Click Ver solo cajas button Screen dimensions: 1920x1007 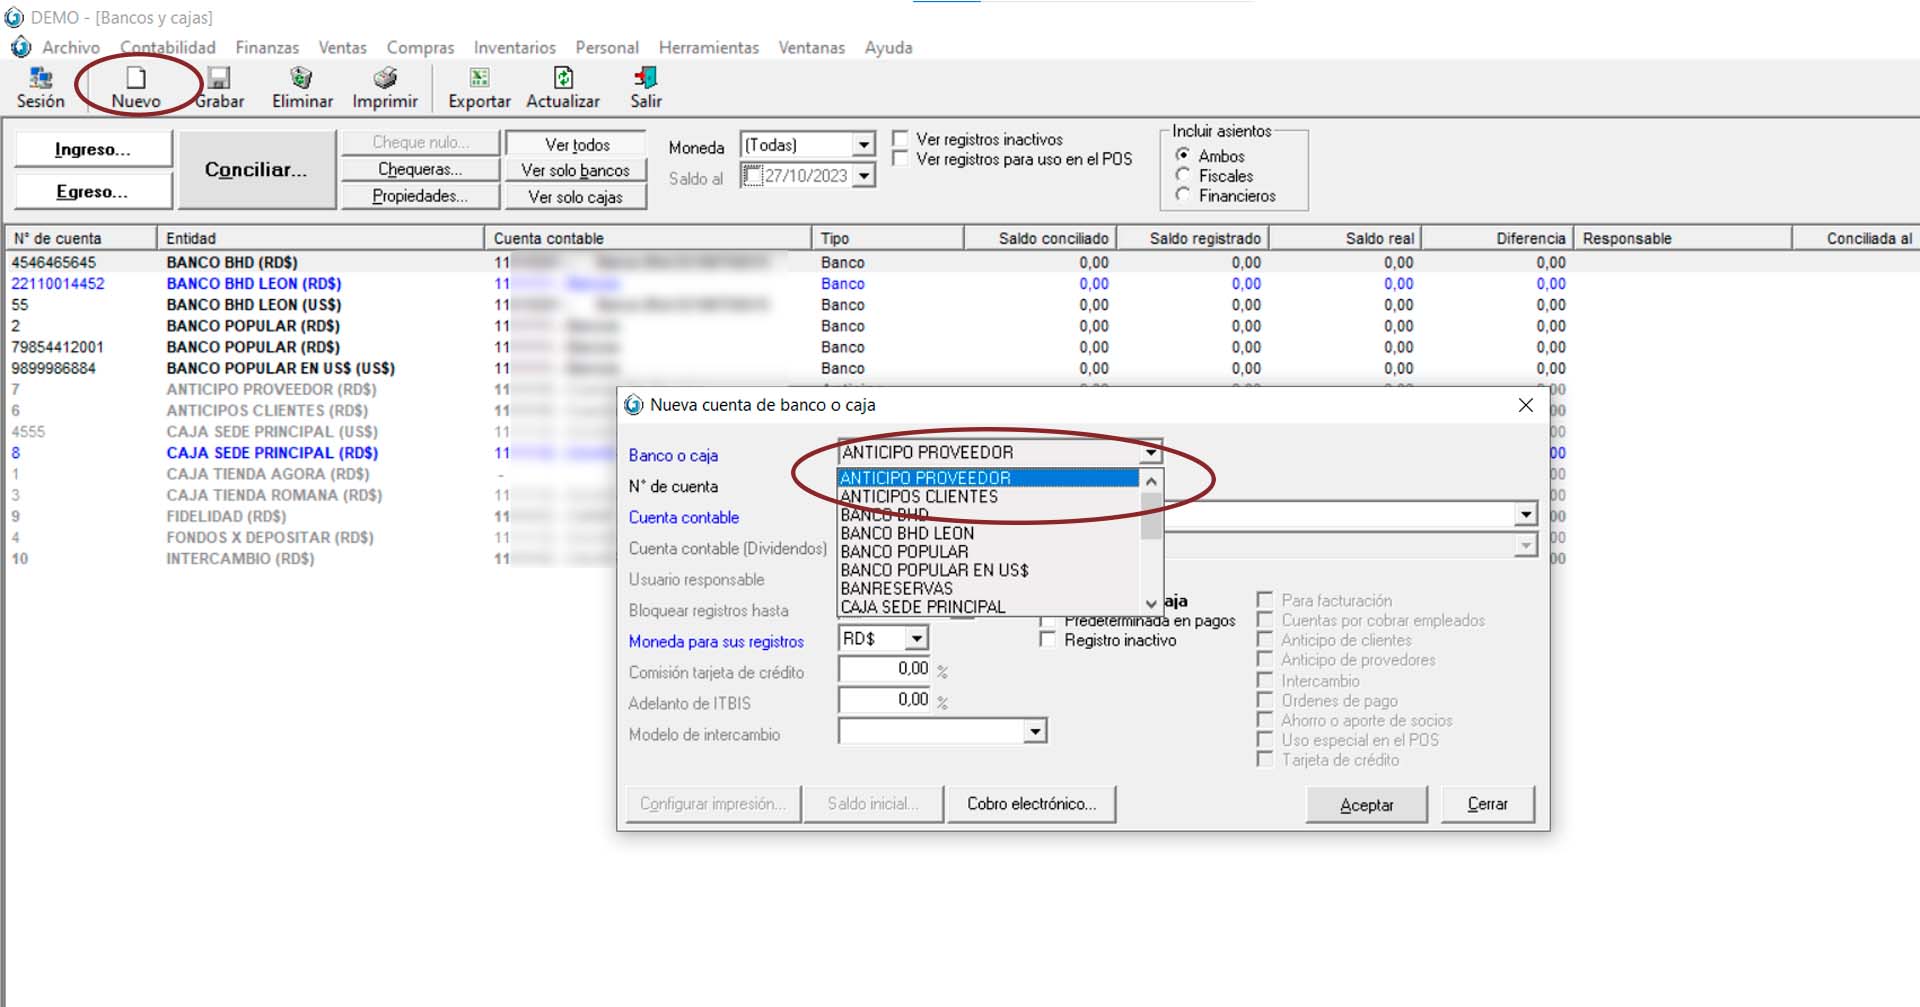575,197
